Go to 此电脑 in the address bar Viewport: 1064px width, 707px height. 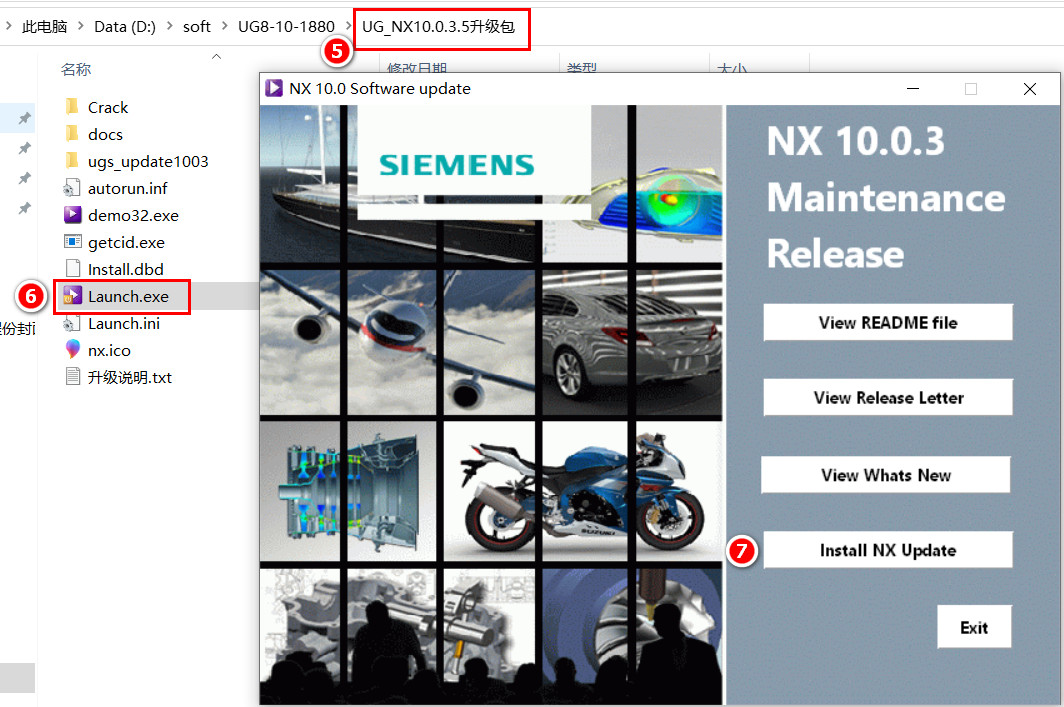click(x=45, y=26)
